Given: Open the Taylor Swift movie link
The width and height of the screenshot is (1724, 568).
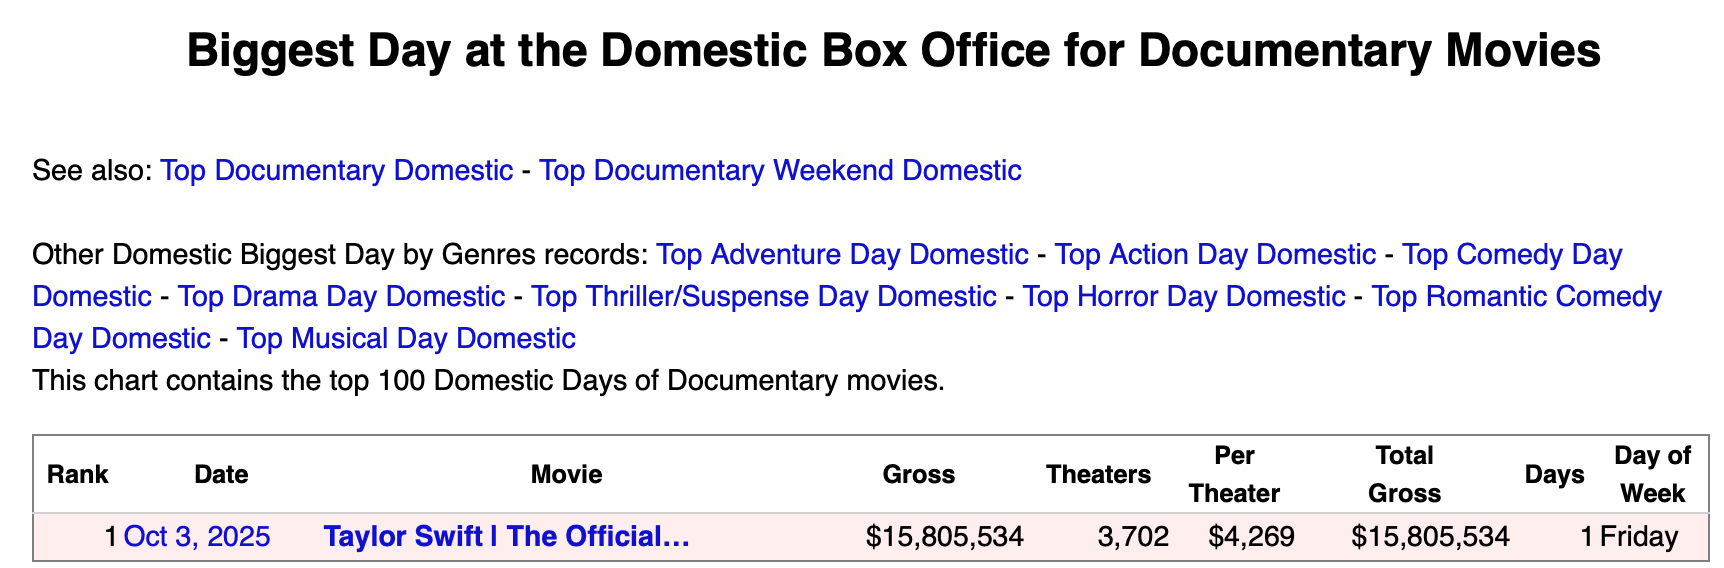Looking at the screenshot, I should coord(507,537).
